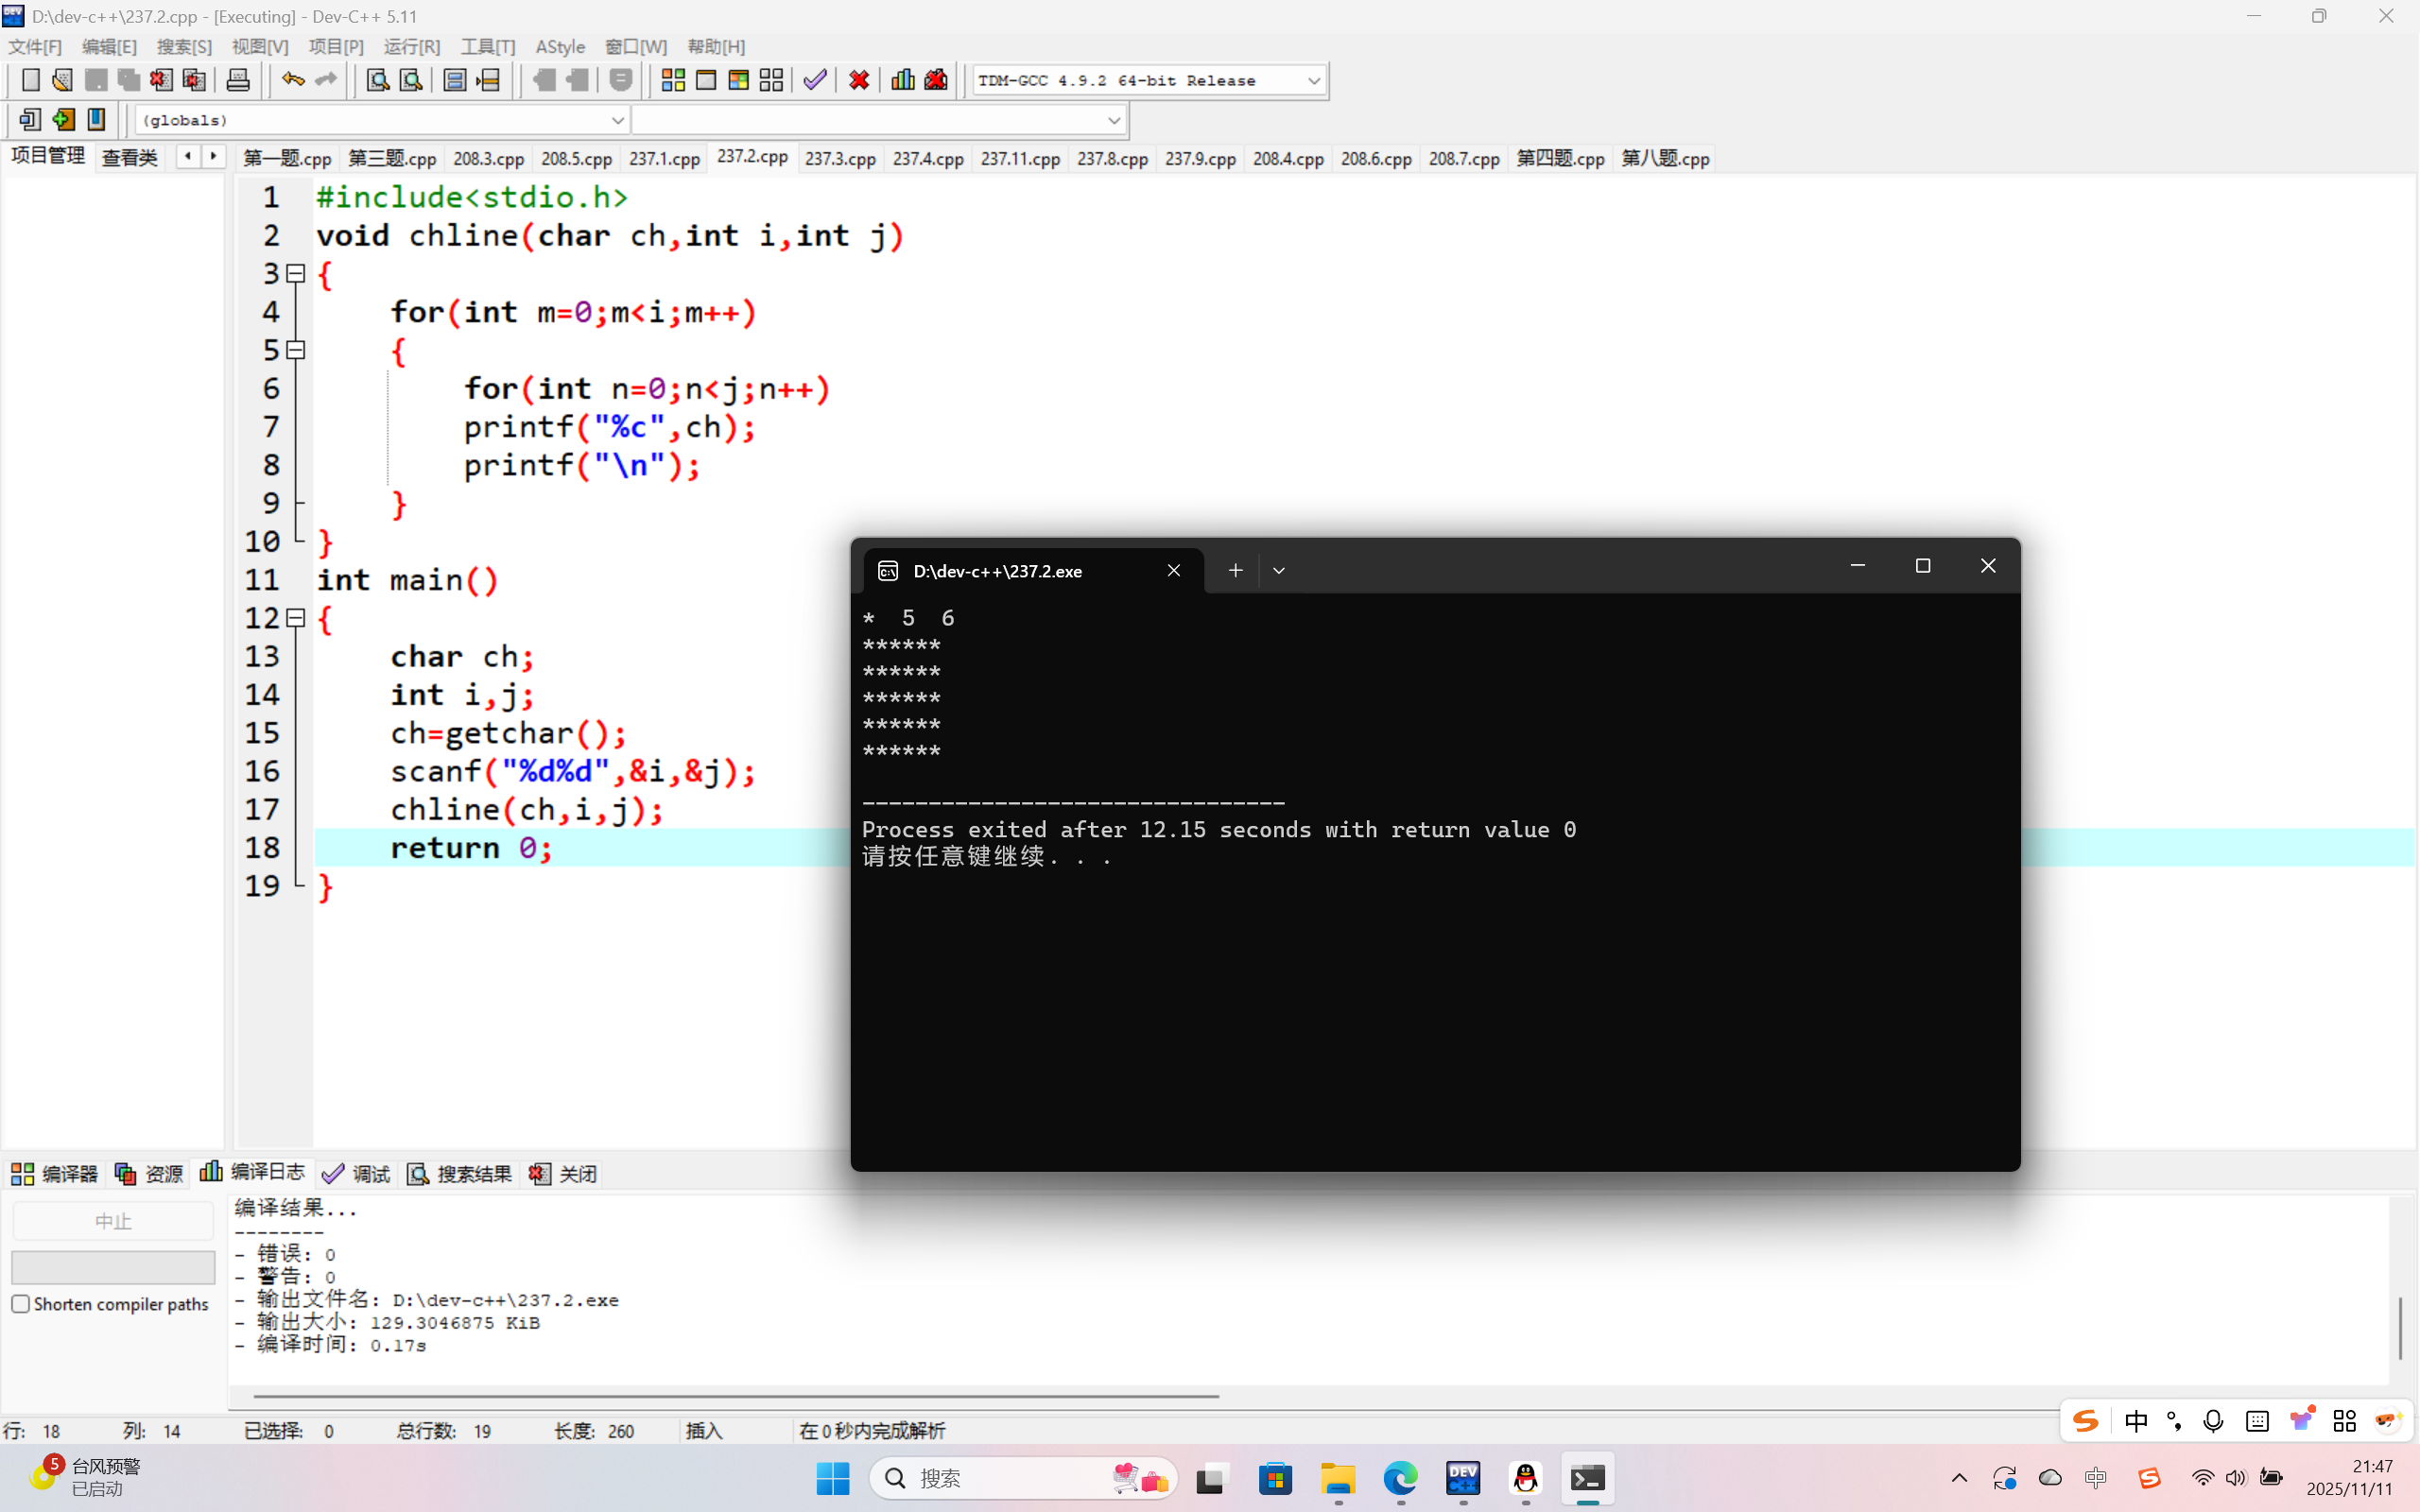Open the 调试 debug panel tab
The width and height of the screenshot is (2420, 1512).
(357, 1173)
